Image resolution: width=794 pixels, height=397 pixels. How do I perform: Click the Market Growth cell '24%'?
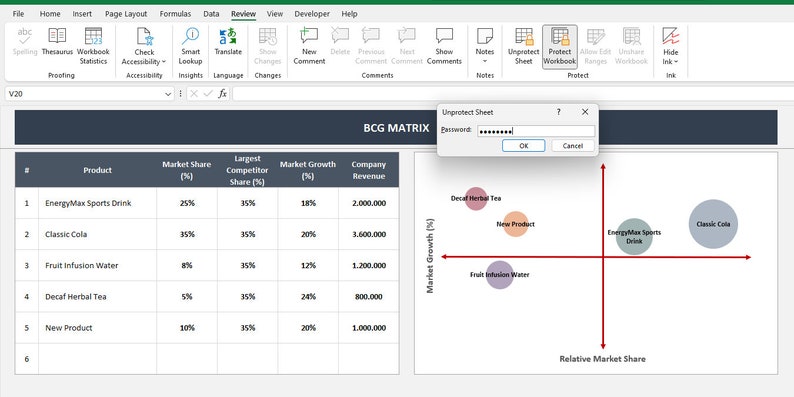(308, 297)
